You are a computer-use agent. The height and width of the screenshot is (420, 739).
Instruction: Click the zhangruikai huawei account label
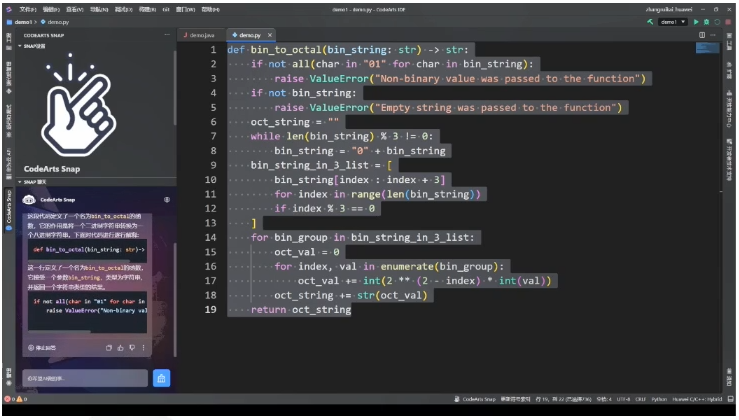pos(669,9)
